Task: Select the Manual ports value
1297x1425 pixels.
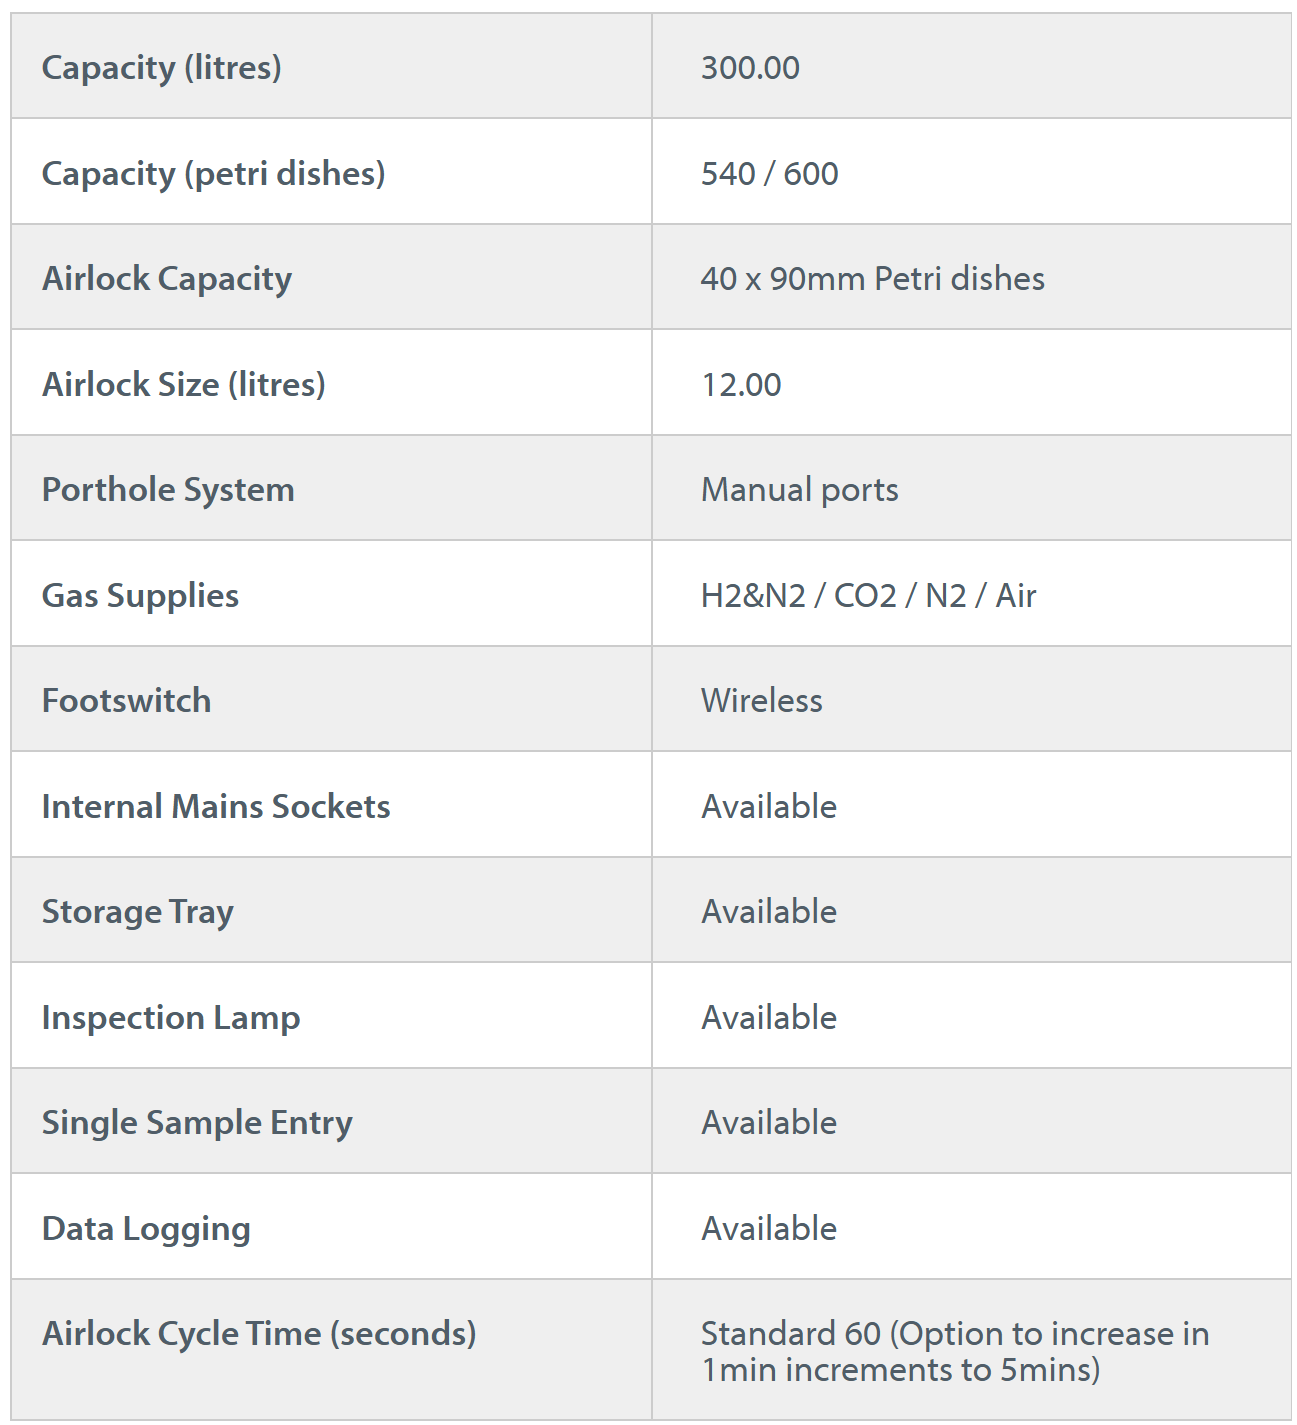Action: click(x=799, y=490)
